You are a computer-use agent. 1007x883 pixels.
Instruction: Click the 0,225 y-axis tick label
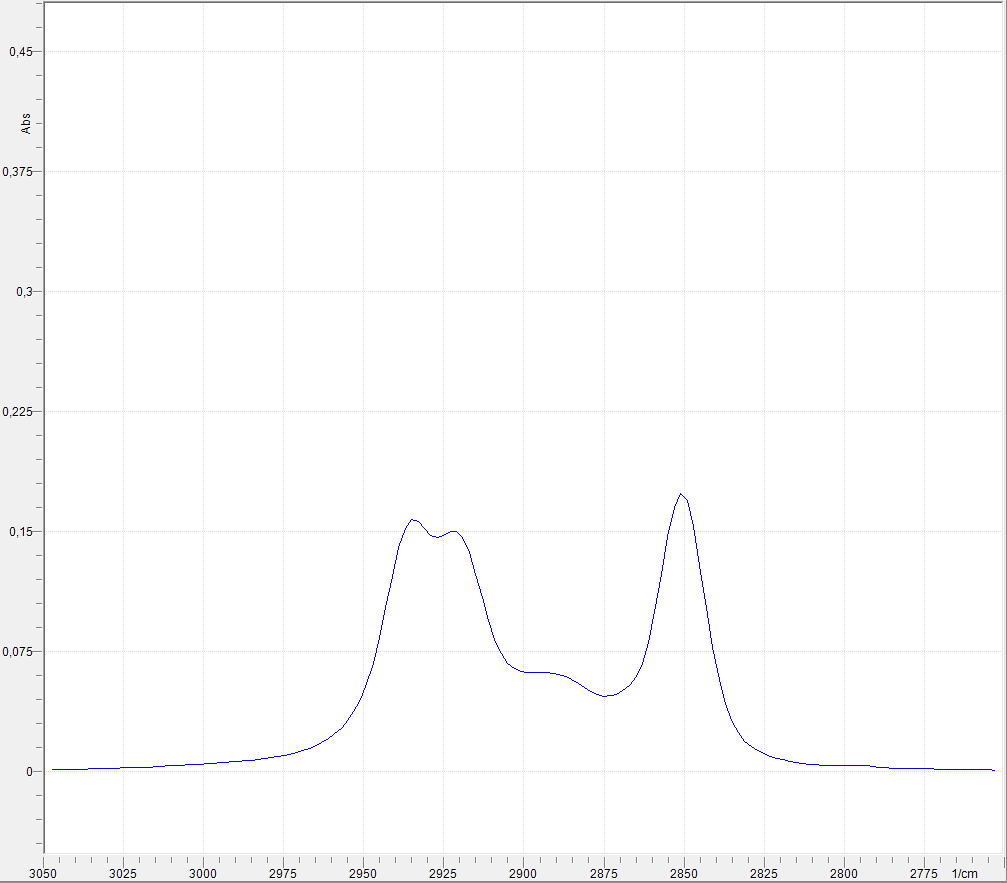[19, 412]
